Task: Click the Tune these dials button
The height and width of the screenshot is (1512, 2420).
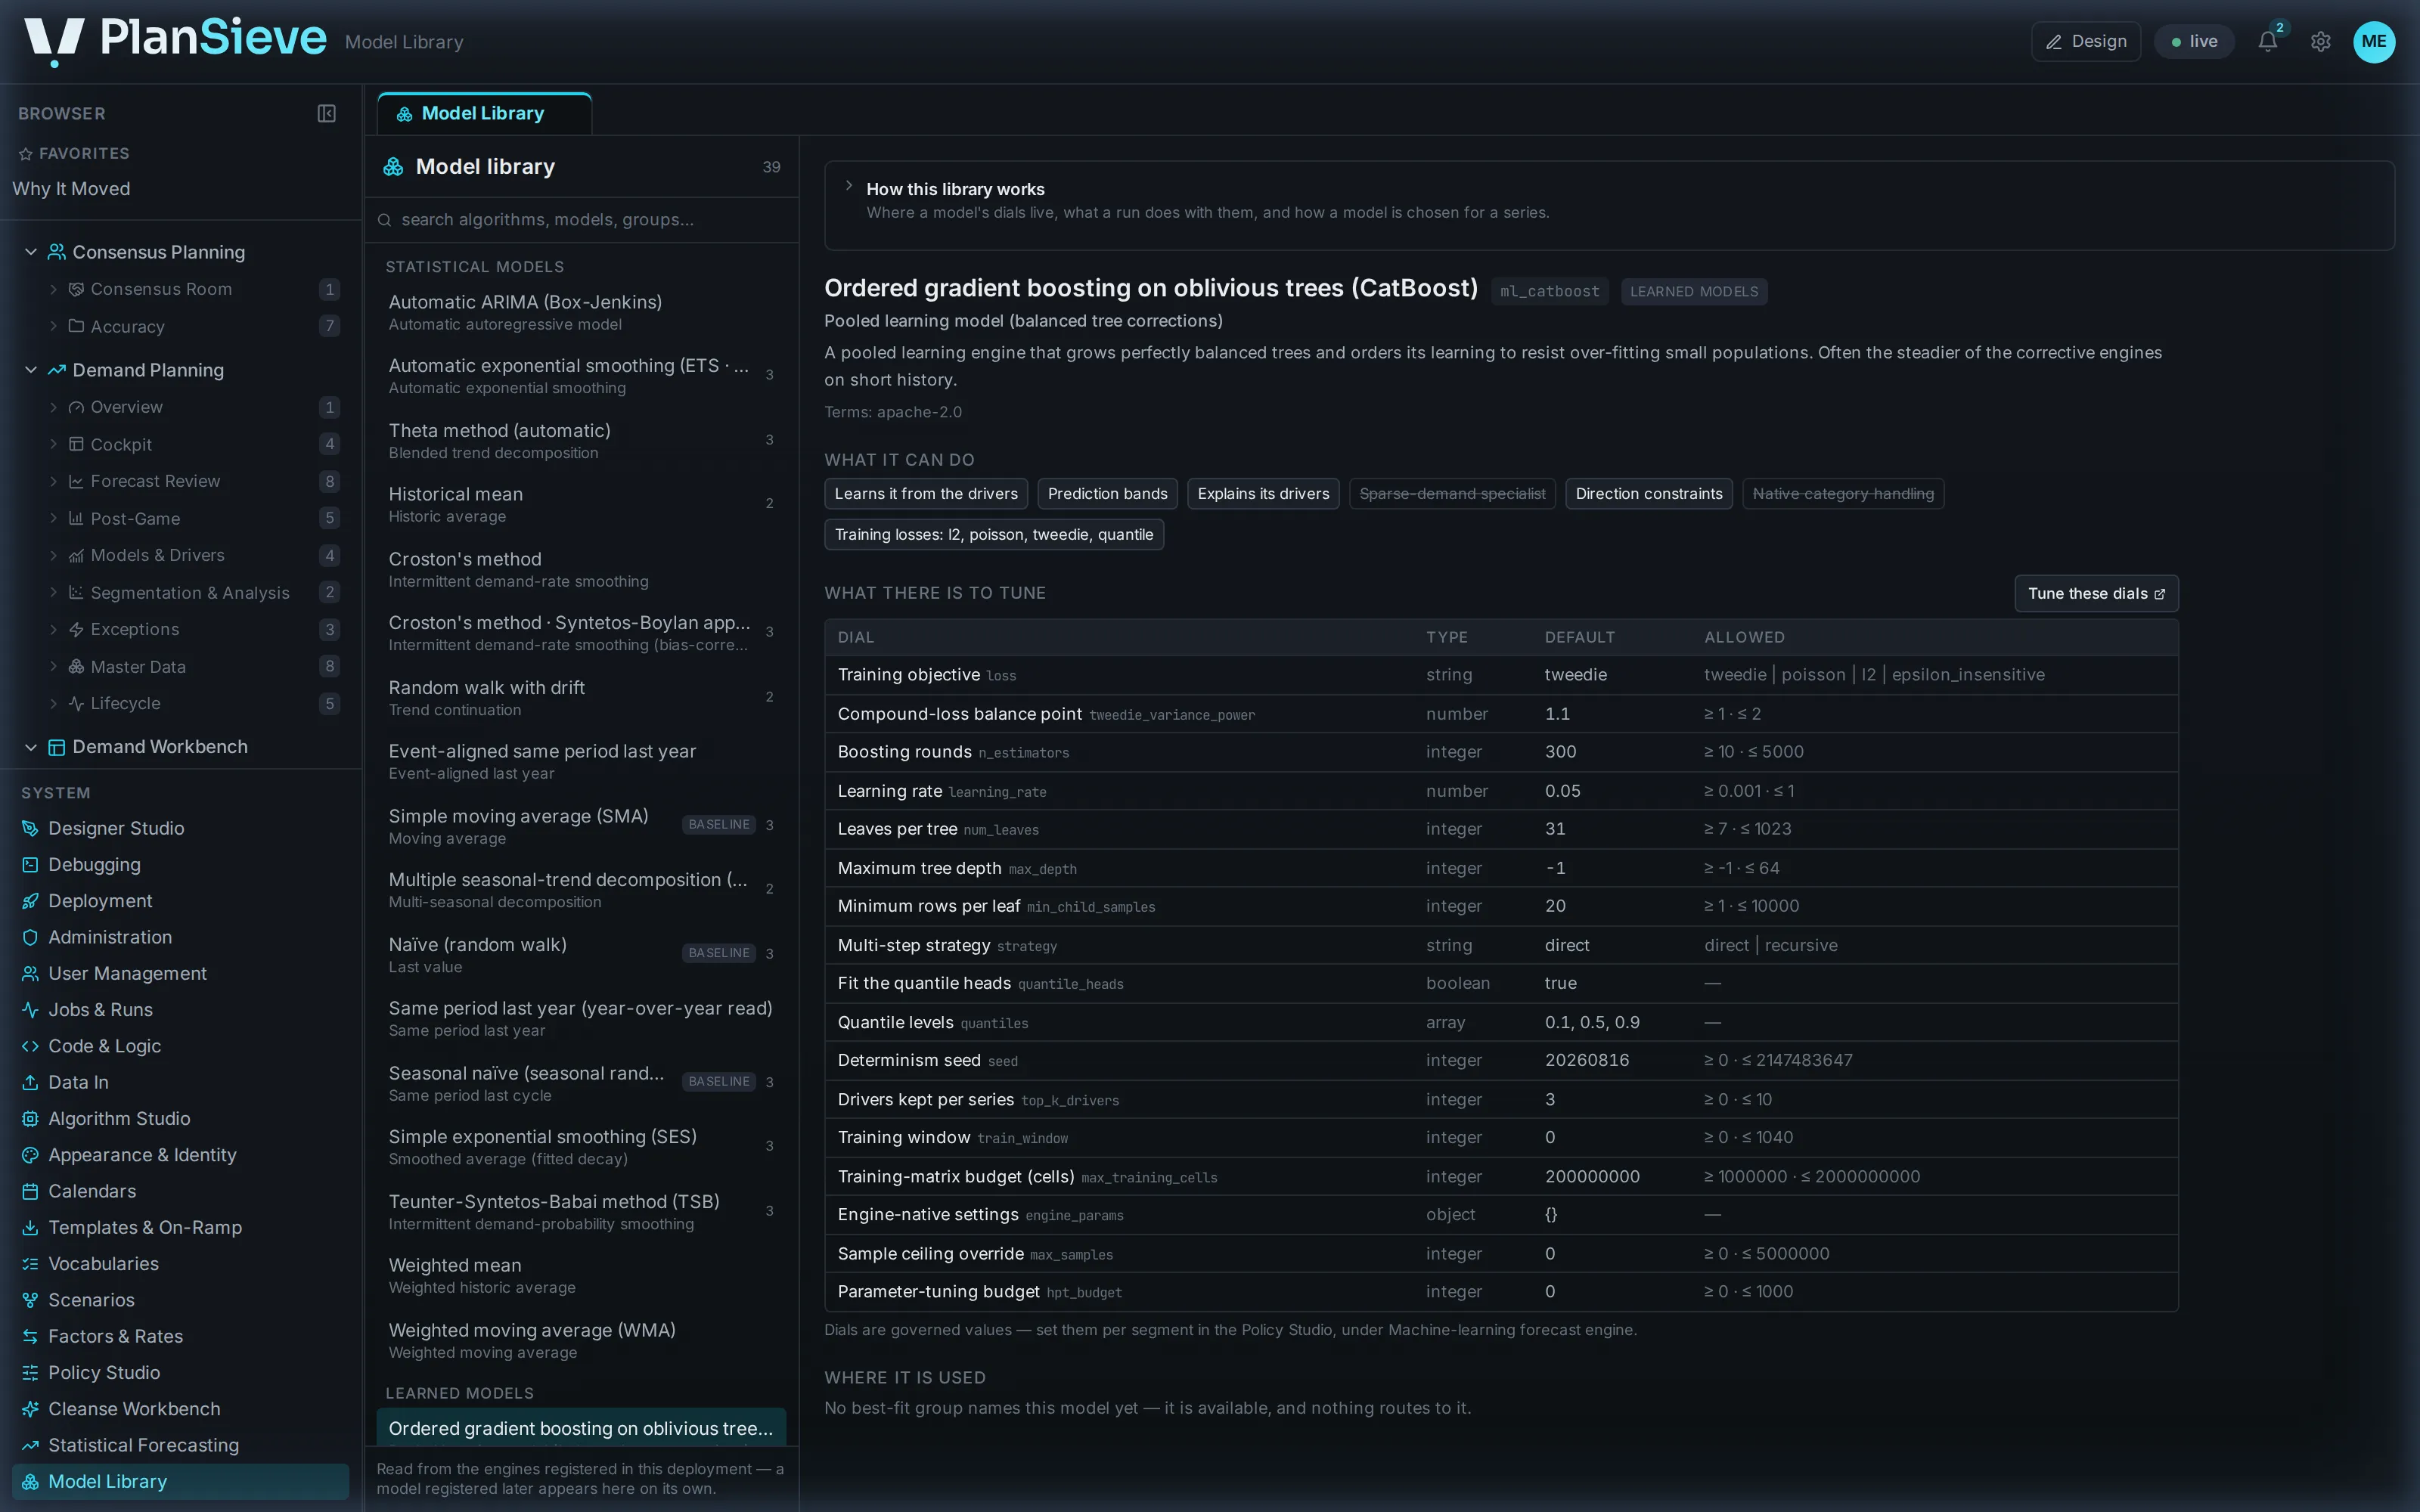Action: (x=2096, y=594)
